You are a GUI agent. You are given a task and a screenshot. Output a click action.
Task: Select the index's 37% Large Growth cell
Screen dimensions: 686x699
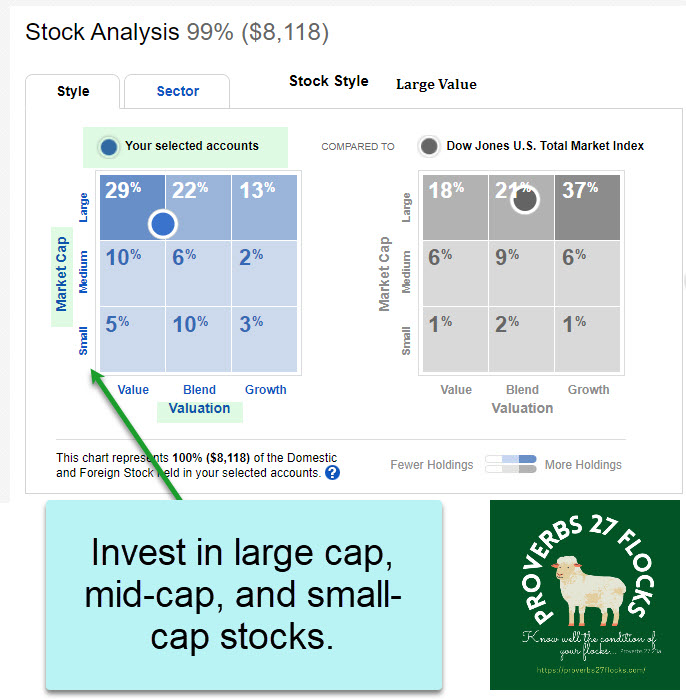point(588,207)
